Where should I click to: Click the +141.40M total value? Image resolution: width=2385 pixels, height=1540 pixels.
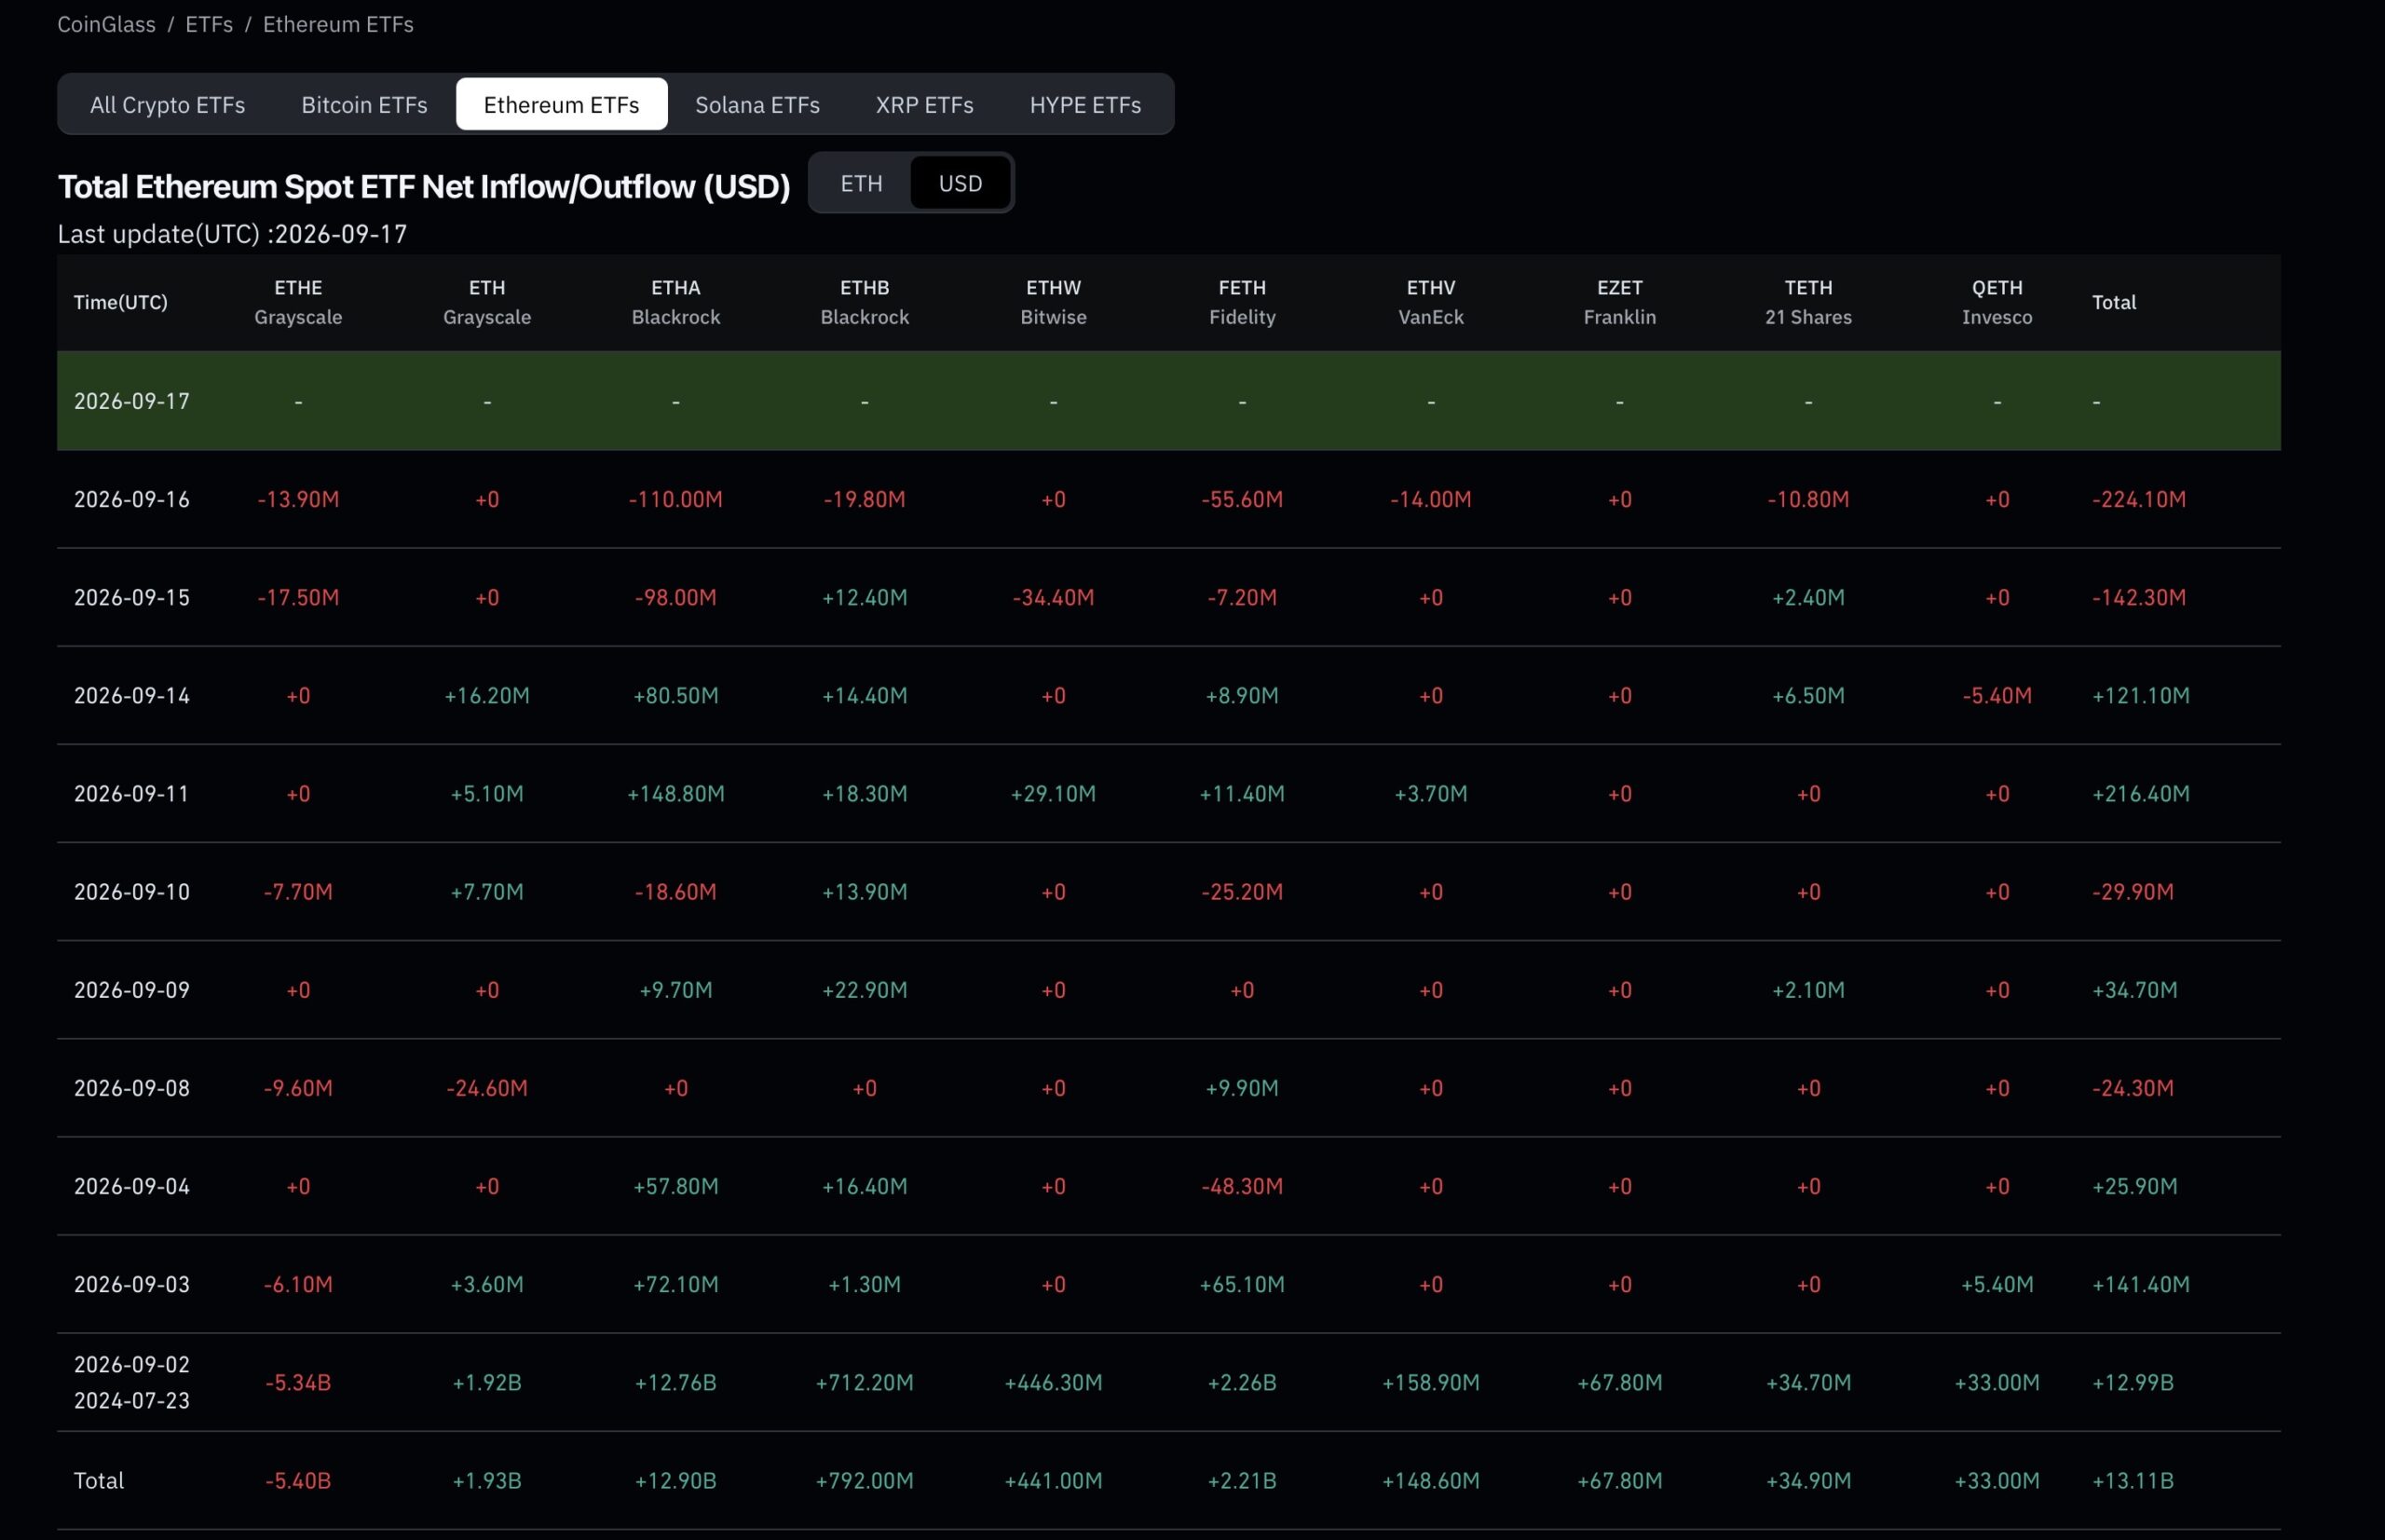tap(2141, 1283)
